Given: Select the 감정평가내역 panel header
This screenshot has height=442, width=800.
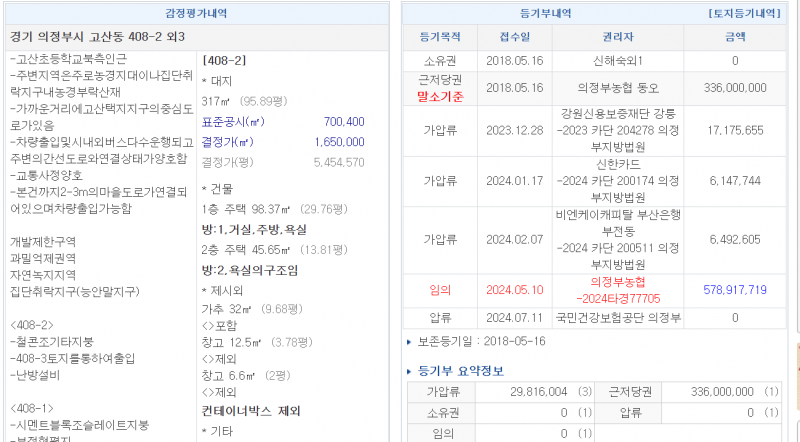Looking at the screenshot, I should click(195, 14).
